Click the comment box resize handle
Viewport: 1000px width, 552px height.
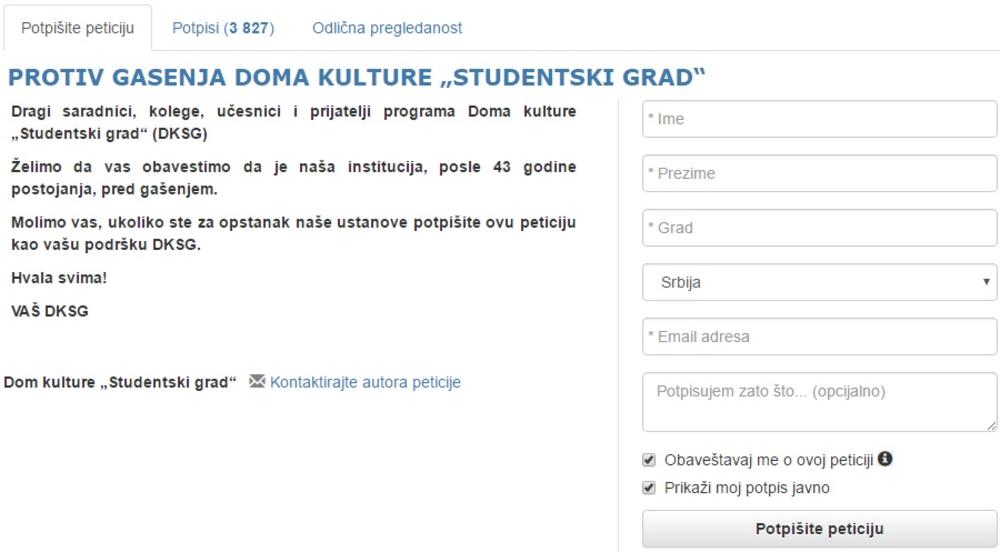(991, 425)
